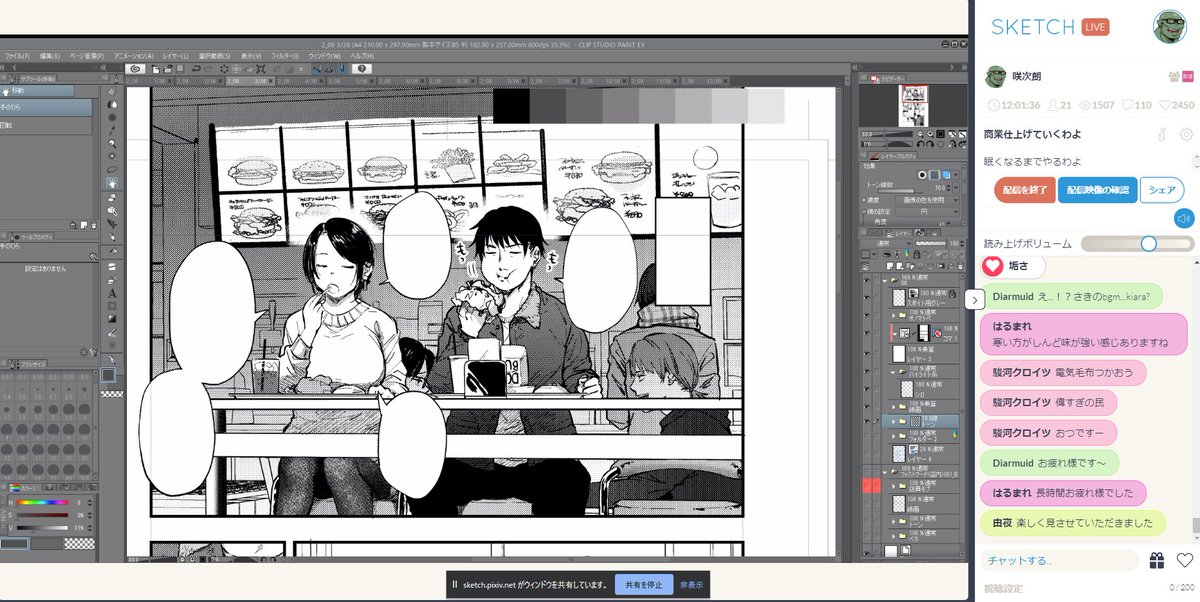Click the Undo arrow icon

click(x=196, y=68)
